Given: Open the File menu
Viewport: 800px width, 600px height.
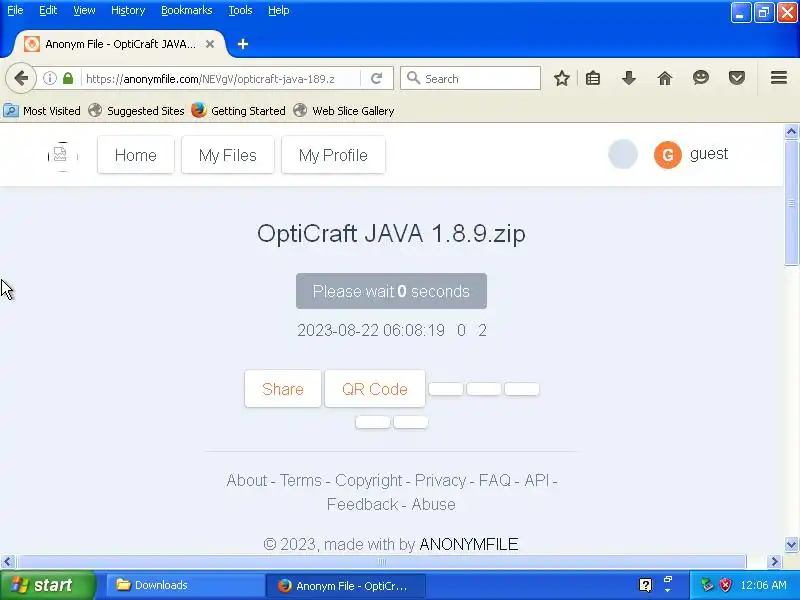Looking at the screenshot, I should [x=15, y=10].
